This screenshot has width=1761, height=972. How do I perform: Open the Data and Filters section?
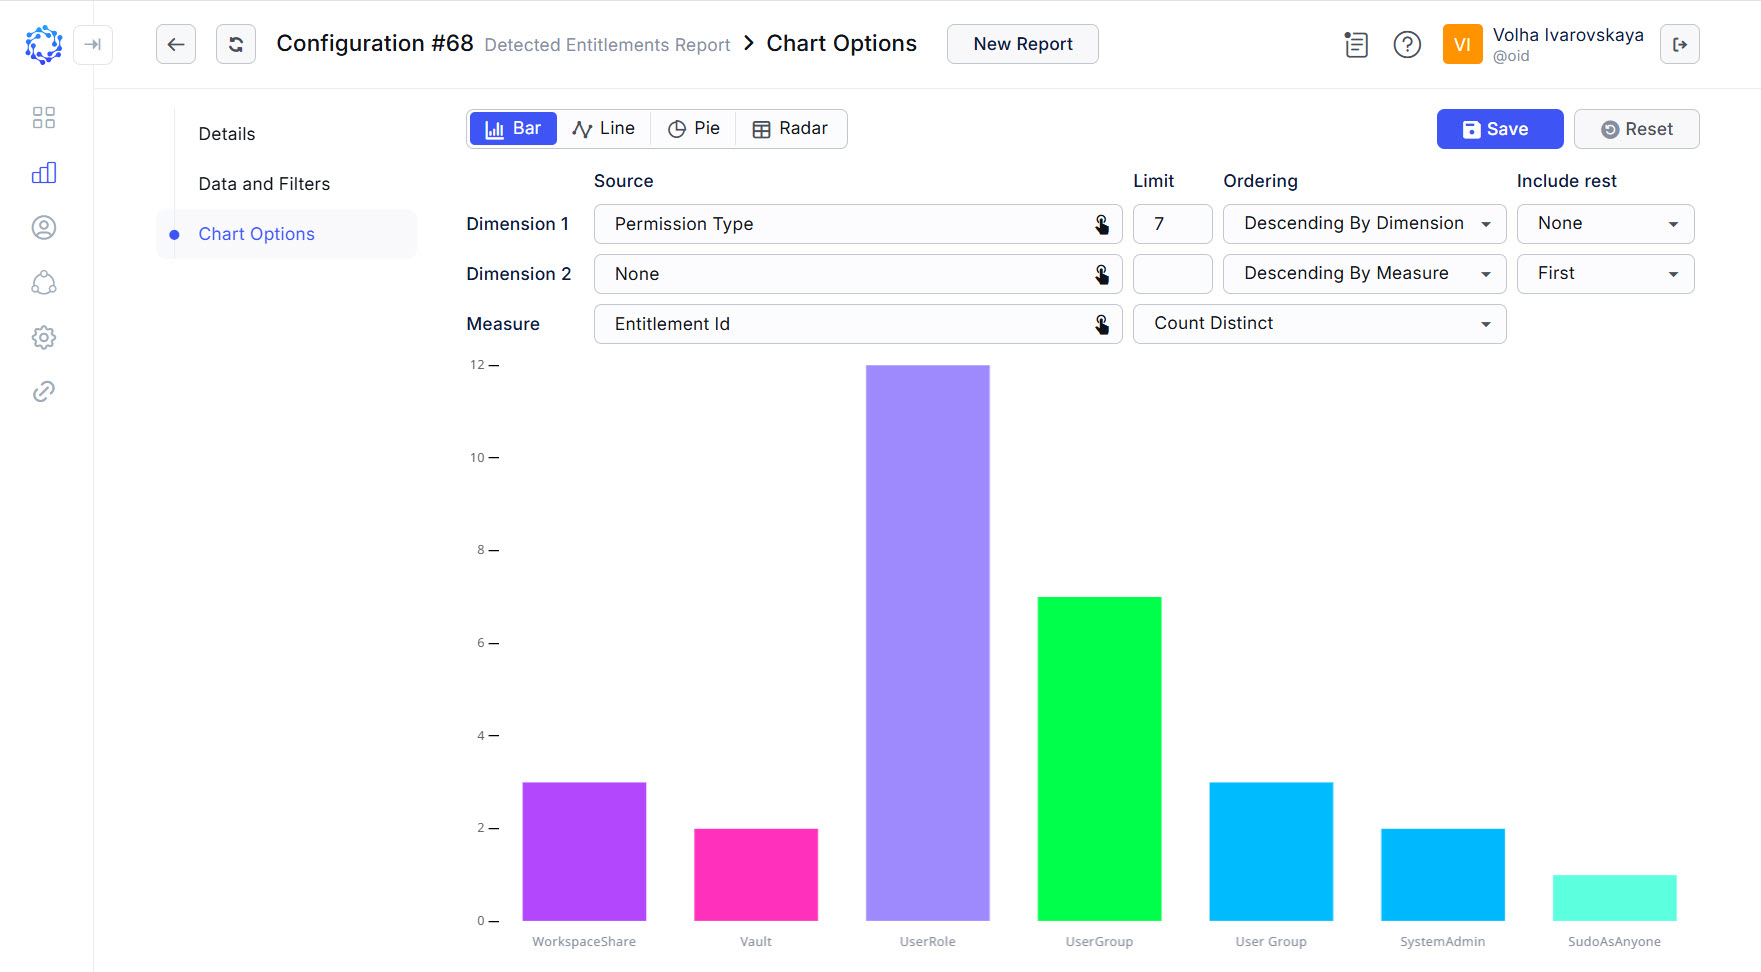[x=264, y=183]
